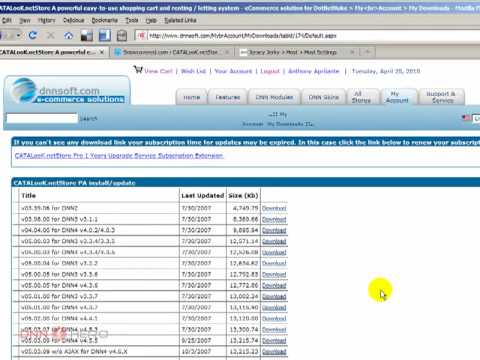The image size is (480, 360).
Task: Click the Wish List link
Action: 193,71
